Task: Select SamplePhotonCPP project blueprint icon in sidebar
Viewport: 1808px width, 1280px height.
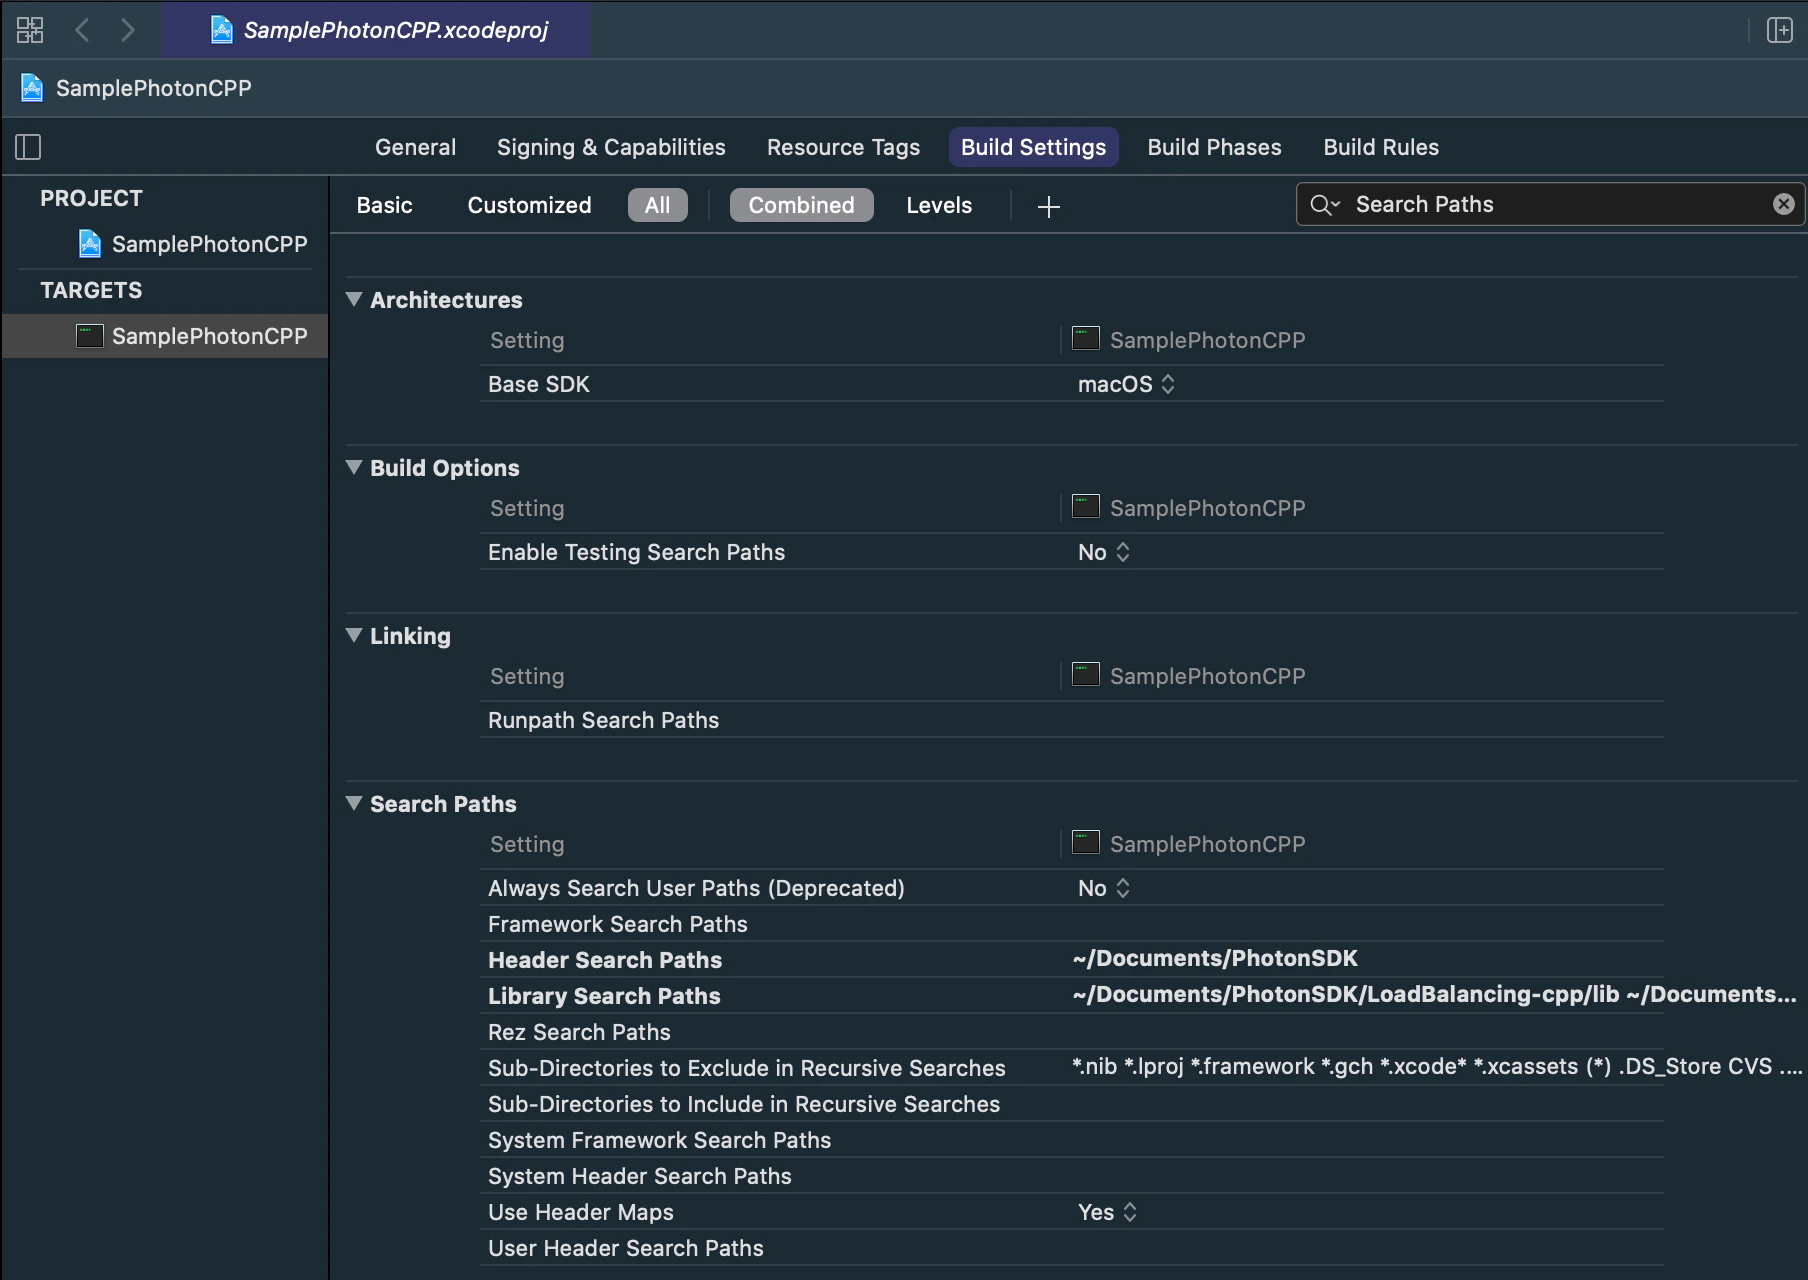Action: click(90, 244)
